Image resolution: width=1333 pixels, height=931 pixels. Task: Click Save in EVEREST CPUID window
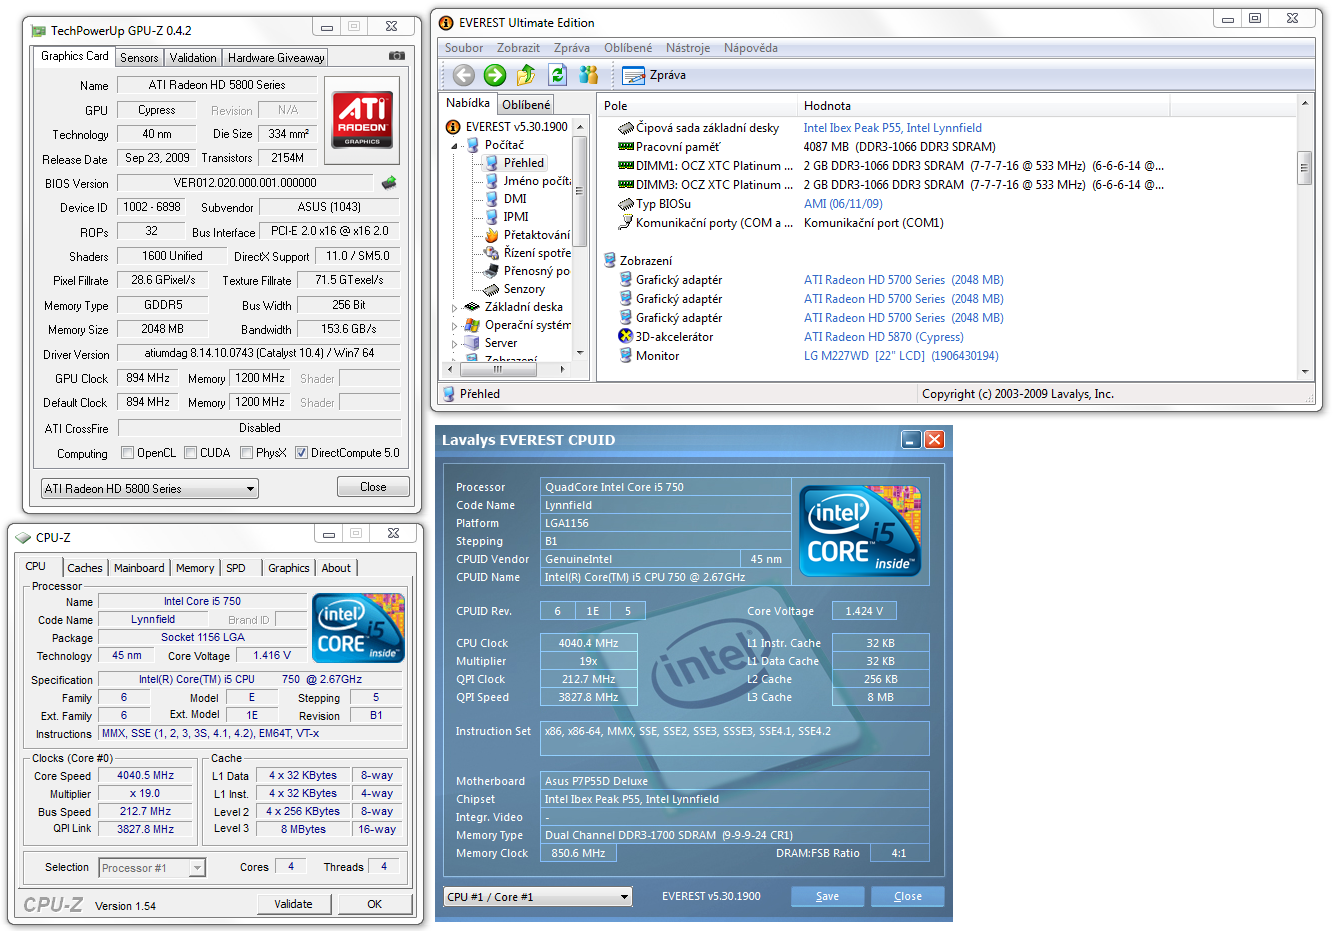[827, 897]
